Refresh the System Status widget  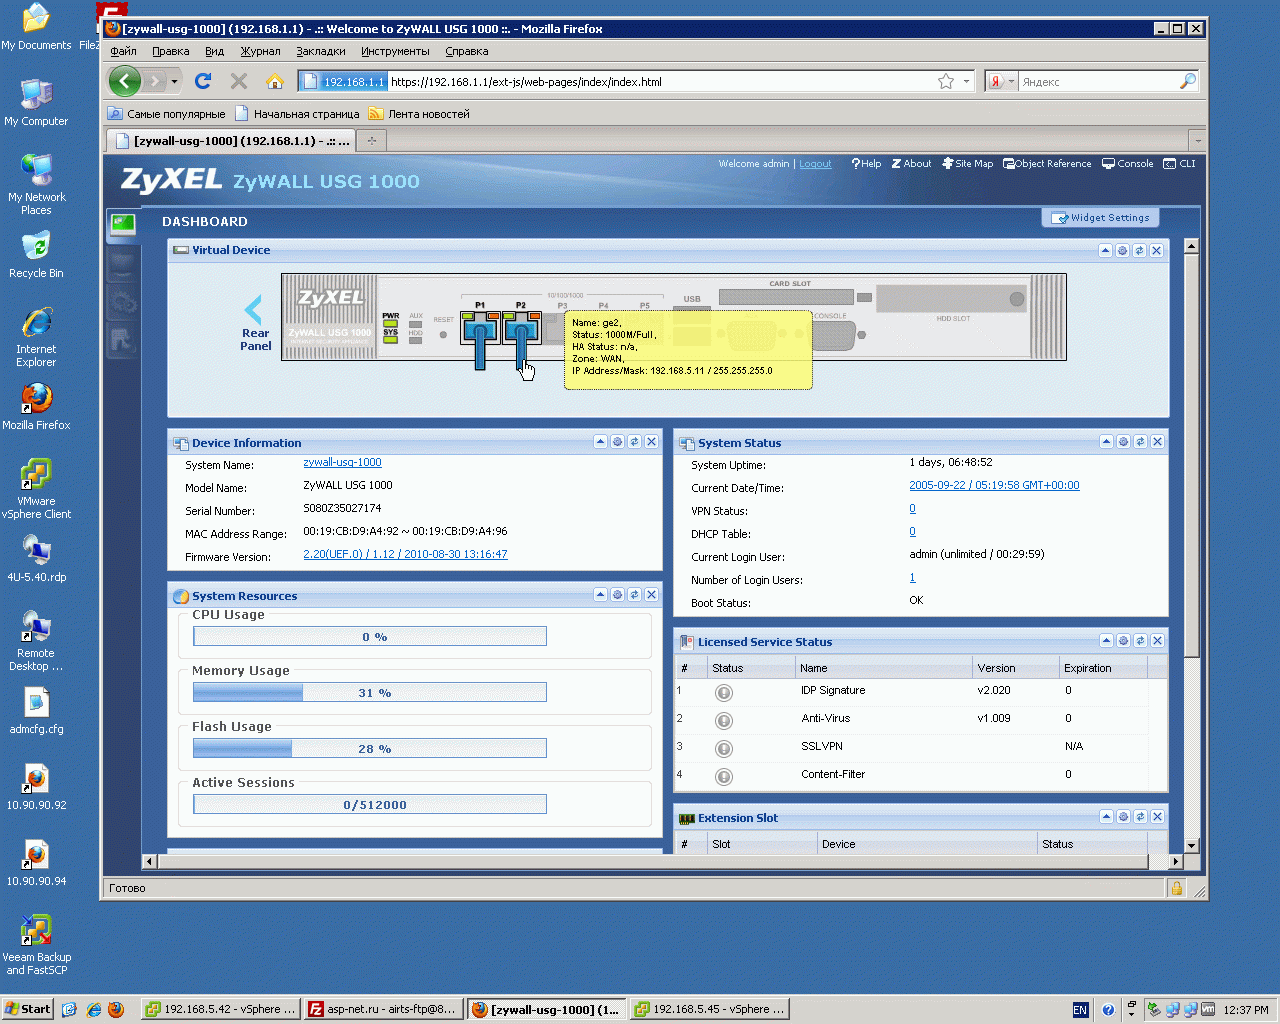coord(1140,442)
